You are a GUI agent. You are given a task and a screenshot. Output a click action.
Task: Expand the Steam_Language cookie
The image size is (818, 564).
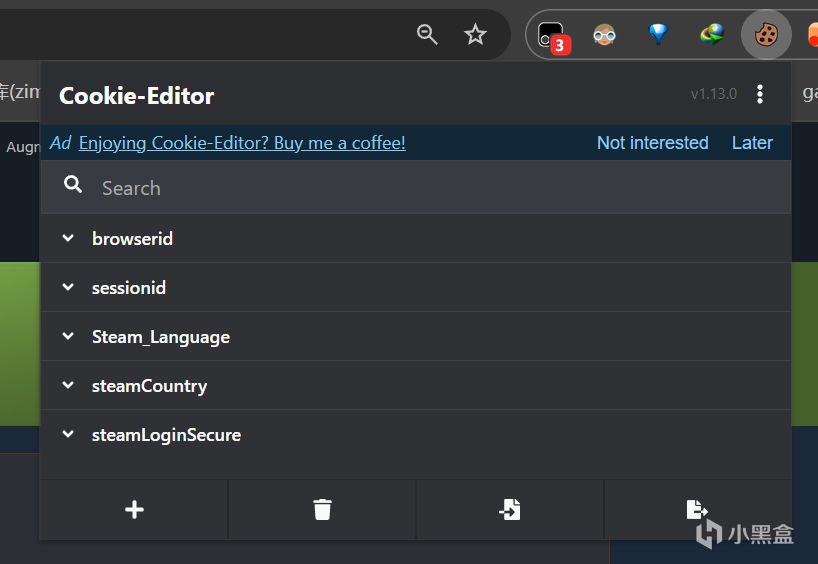(160, 337)
